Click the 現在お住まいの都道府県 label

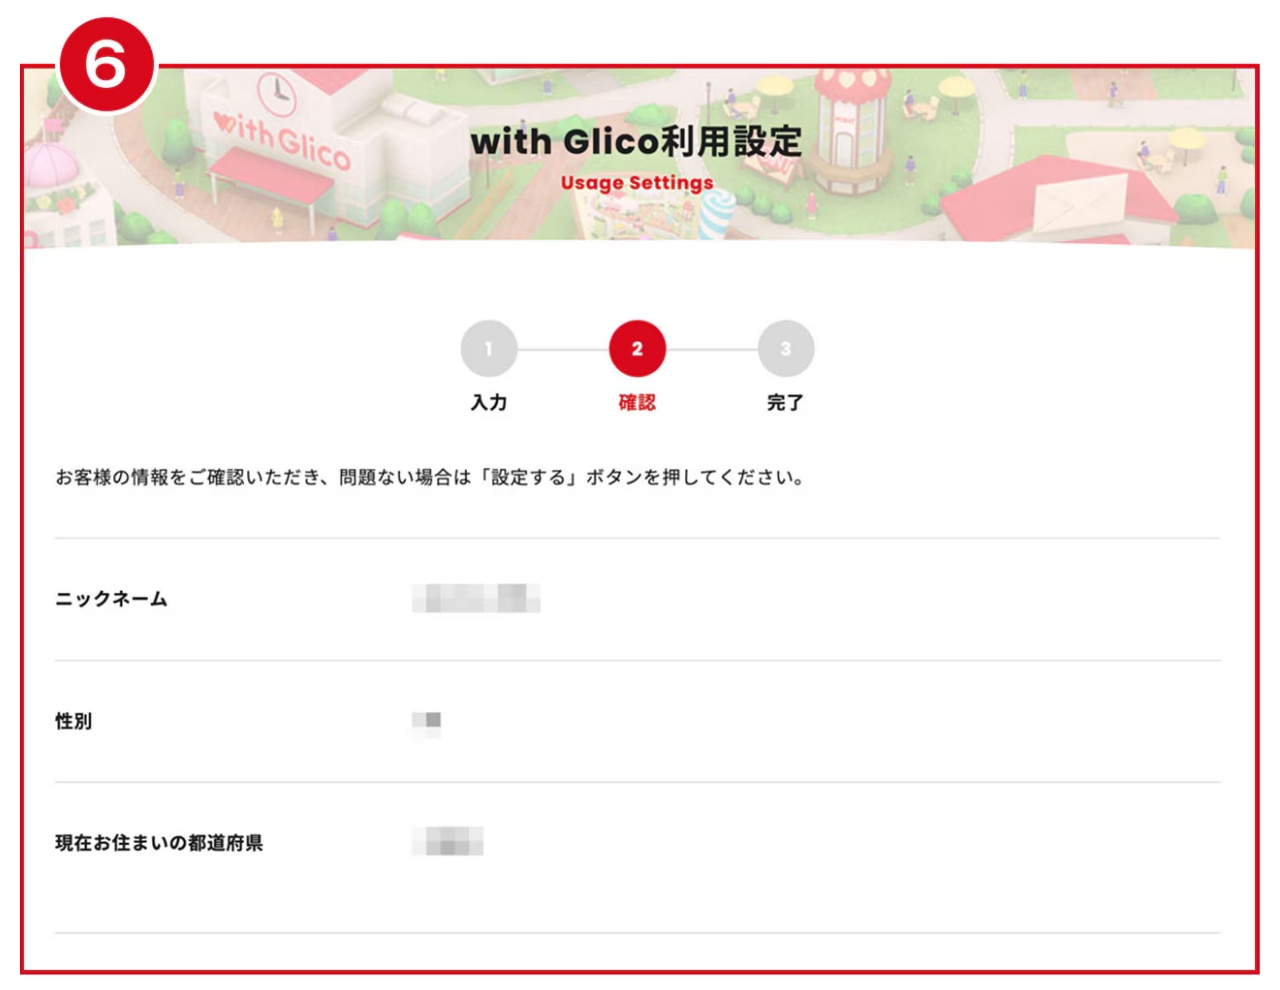[x=159, y=843]
